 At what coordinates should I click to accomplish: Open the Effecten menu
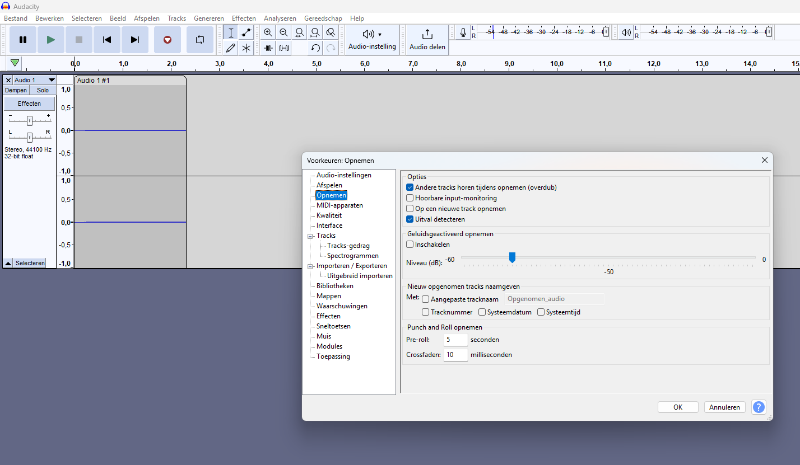243,18
